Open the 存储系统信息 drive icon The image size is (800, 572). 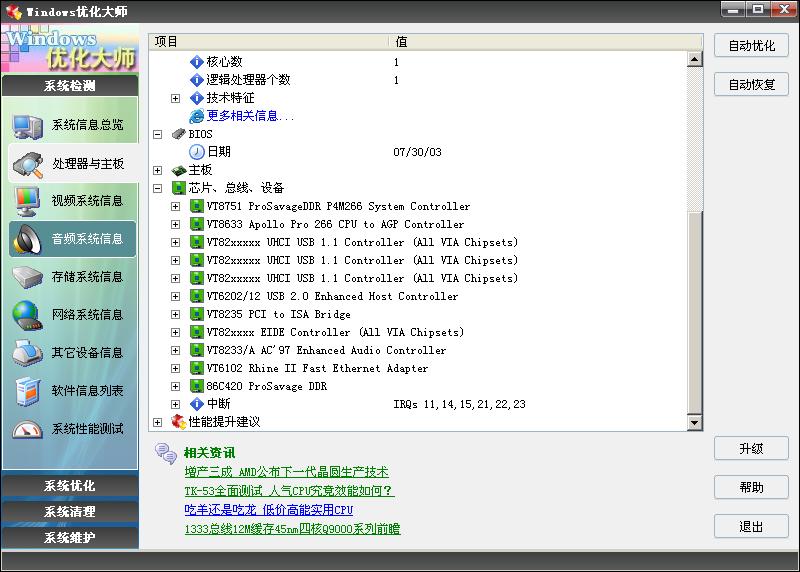(x=28, y=277)
